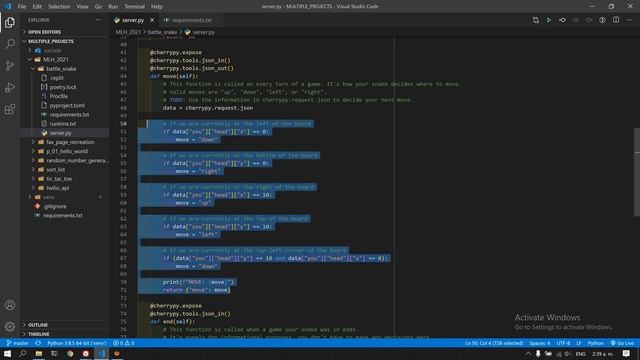This screenshot has height=360, width=640.
Task: Open the File menu
Action: [x=22, y=7]
